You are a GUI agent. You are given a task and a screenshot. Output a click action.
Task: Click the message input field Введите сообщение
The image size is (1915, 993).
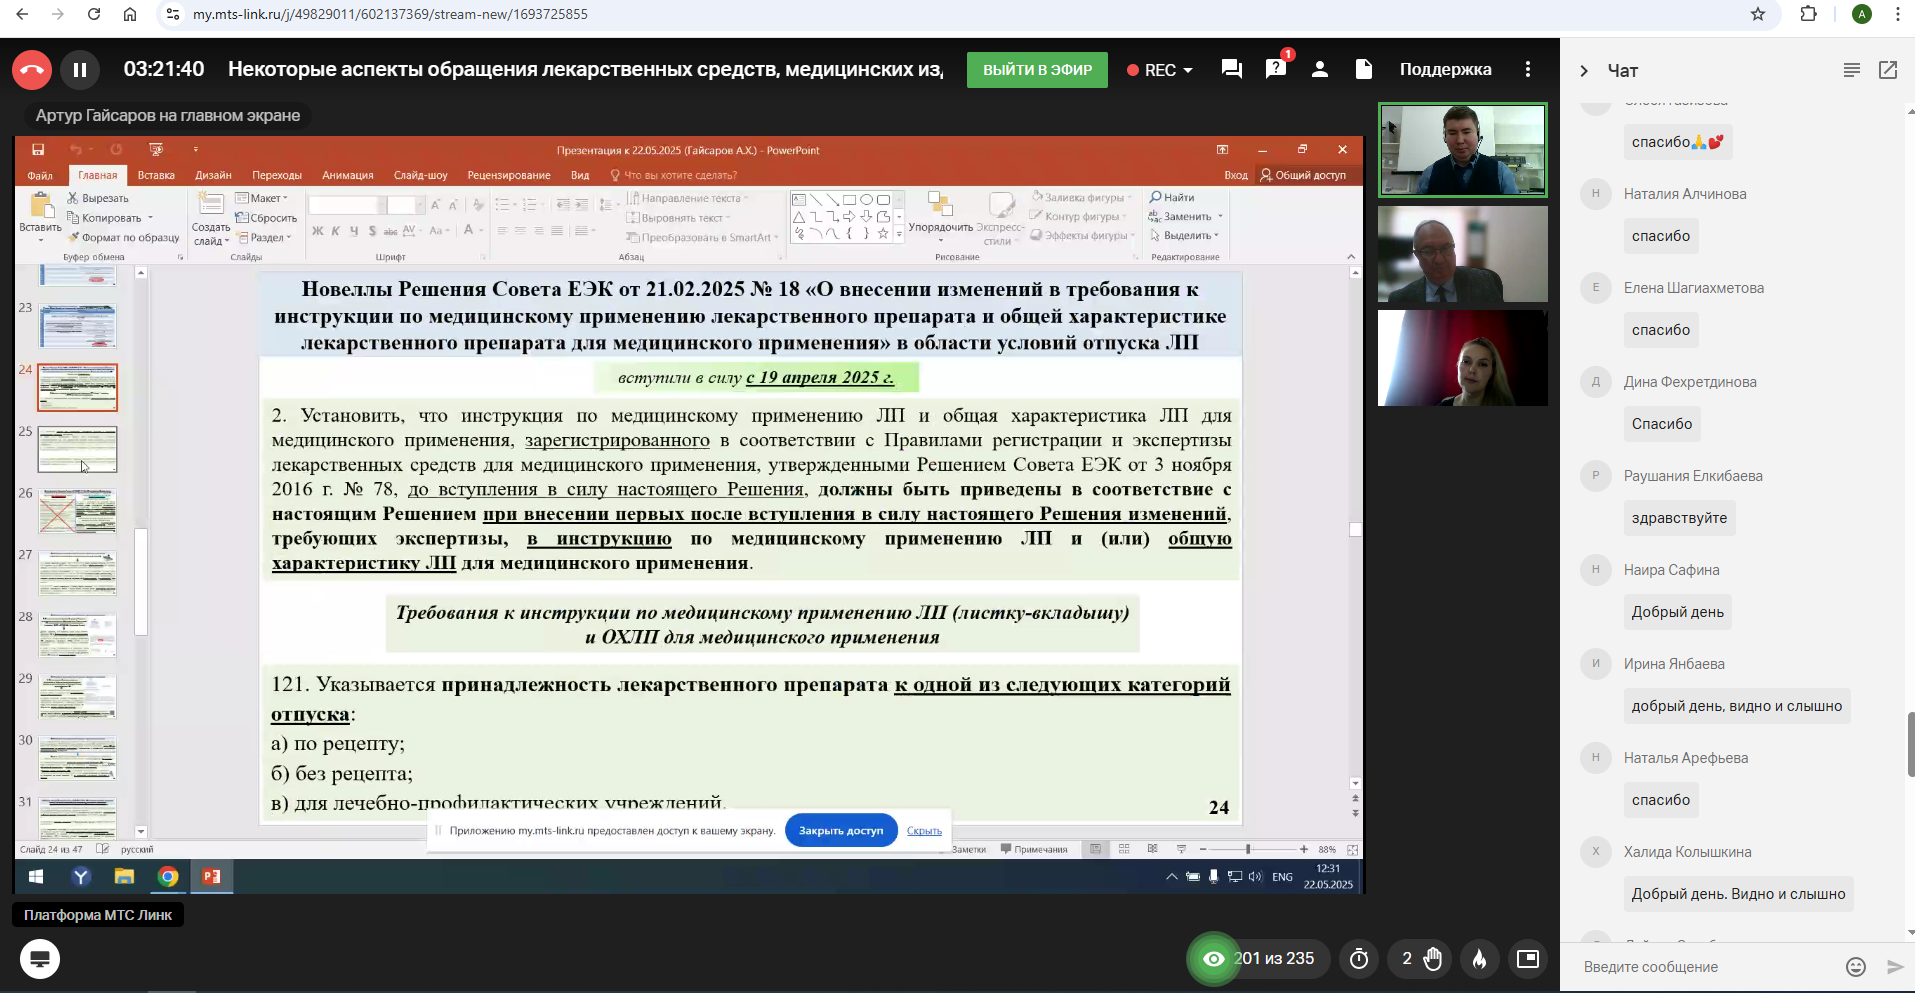[1705, 967]
